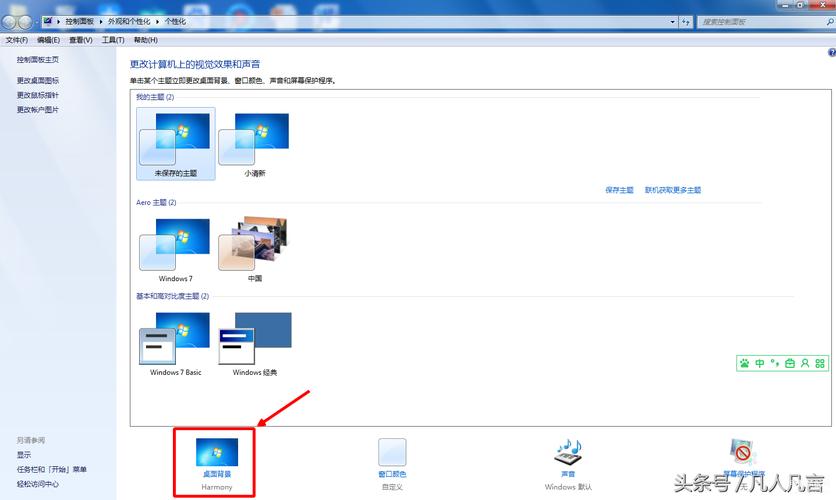Toggle the punctuation mode icon in IME toolbar
Viewport: 836px width, 500px height.
(x=775, y=363)
